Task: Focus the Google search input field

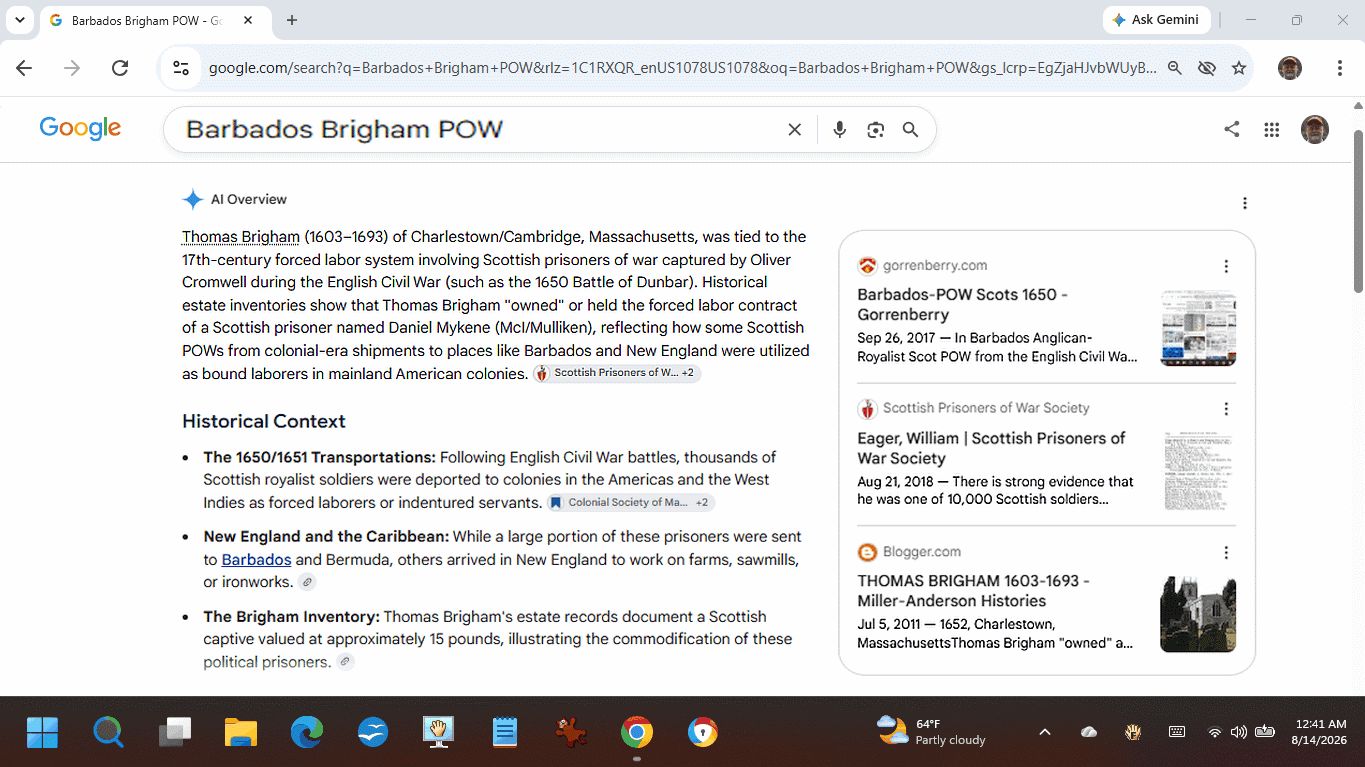Action: click(478, 130)
